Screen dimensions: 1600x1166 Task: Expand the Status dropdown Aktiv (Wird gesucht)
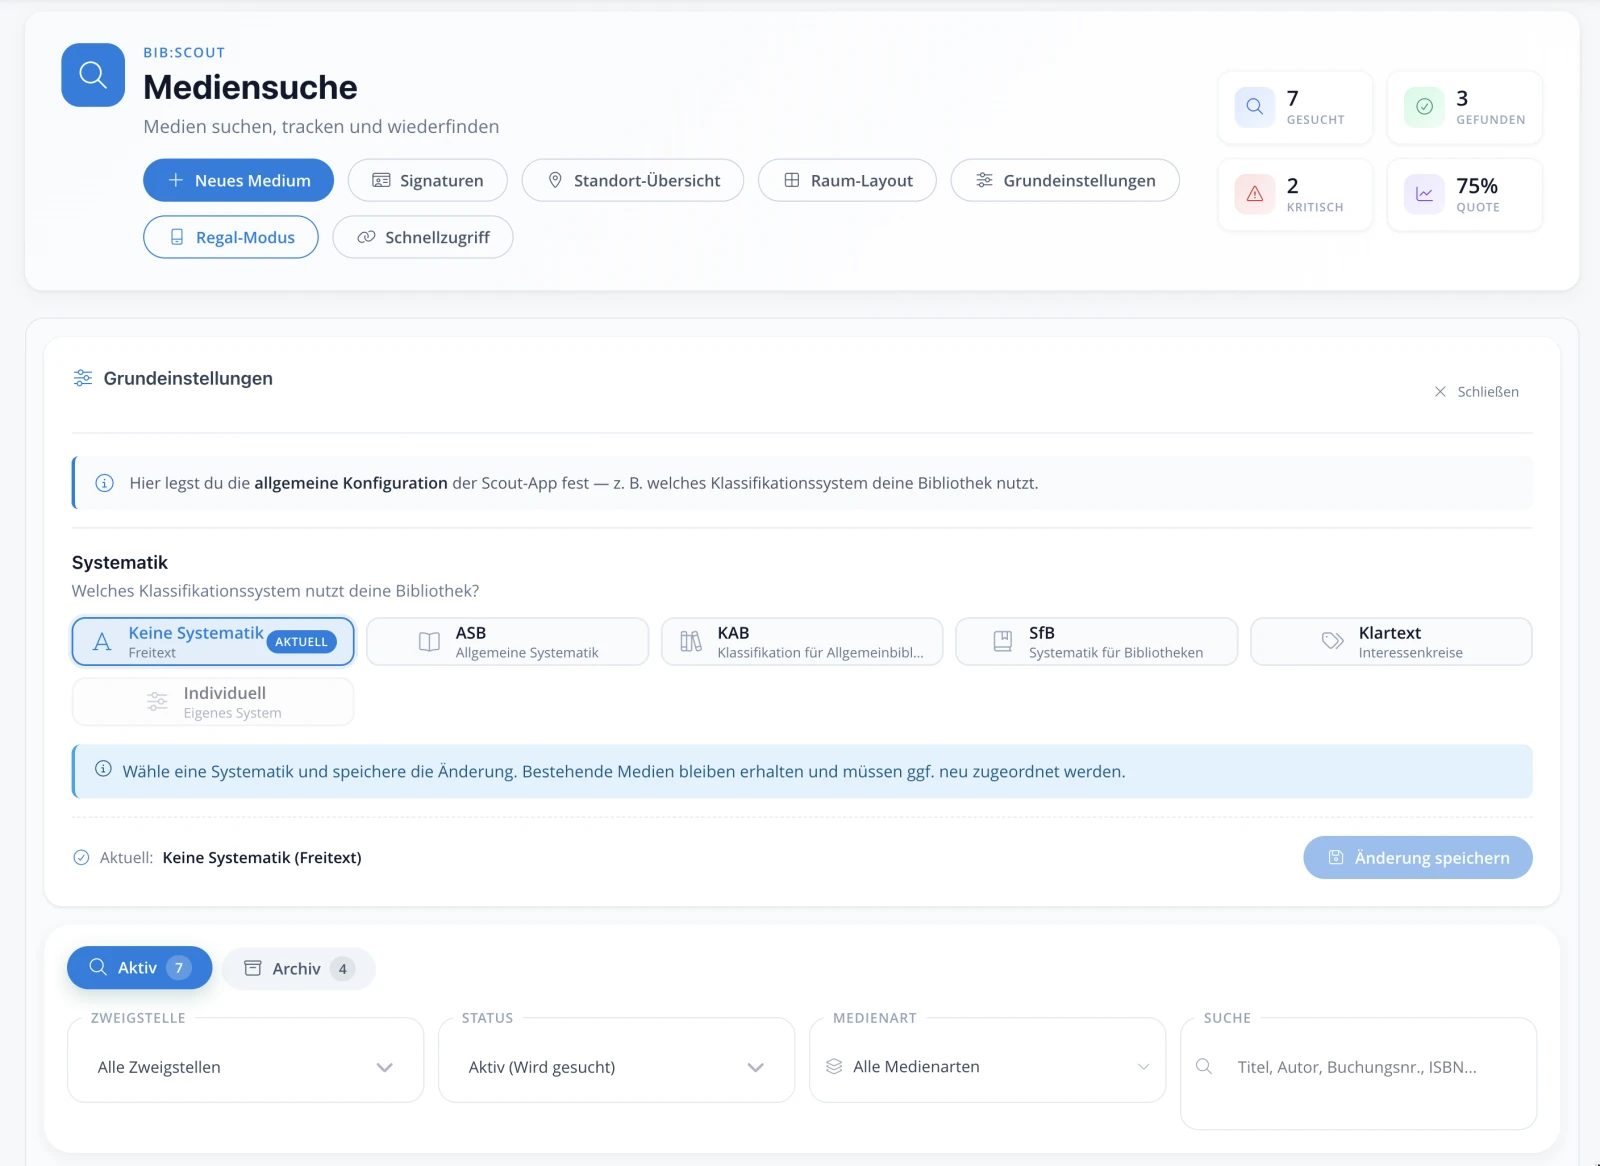click(x=616, y=1067)
